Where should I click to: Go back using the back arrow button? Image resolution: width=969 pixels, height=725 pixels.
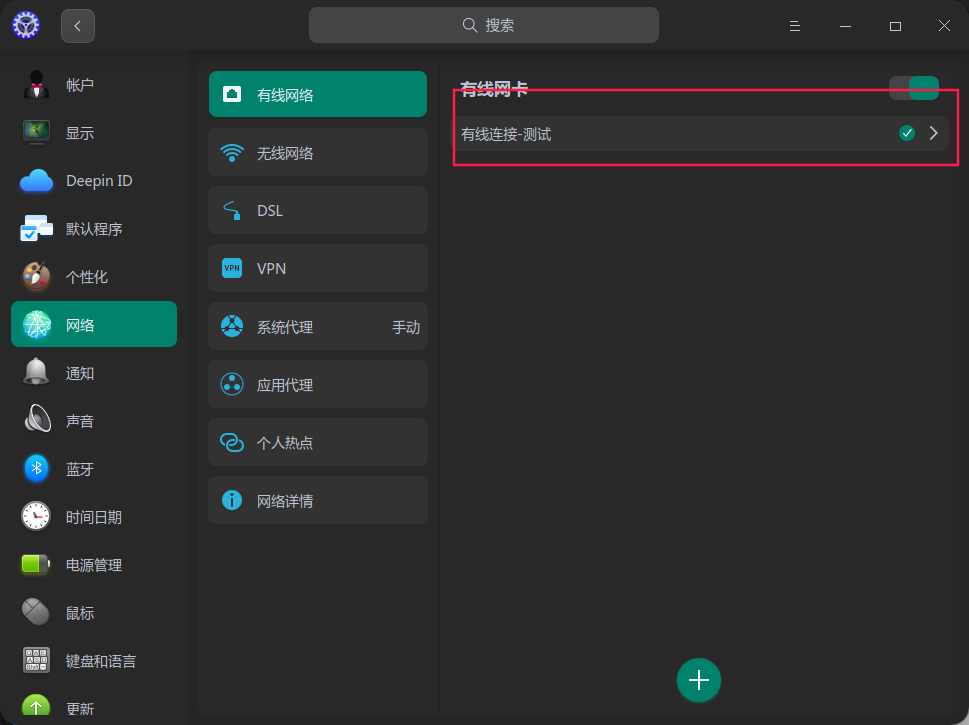(x=78, y=26)
